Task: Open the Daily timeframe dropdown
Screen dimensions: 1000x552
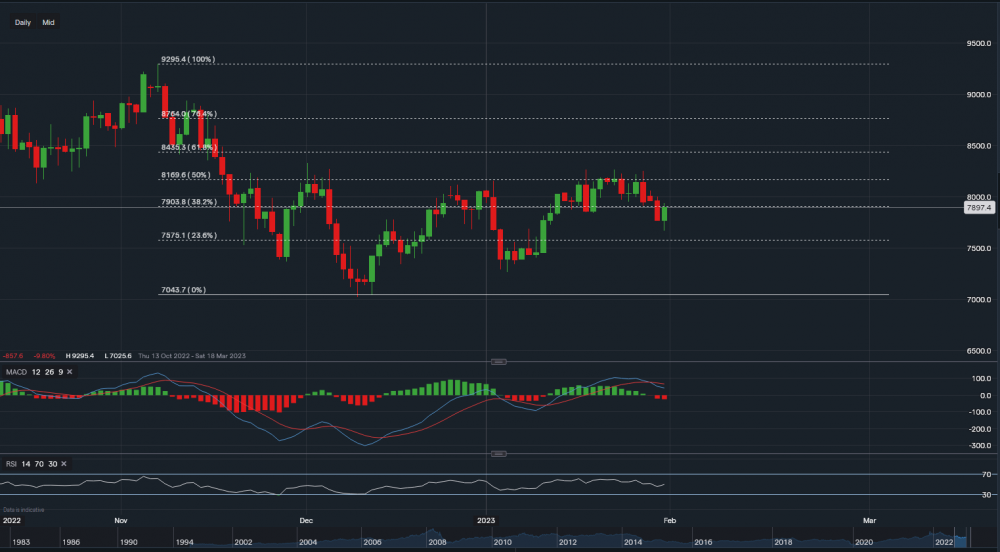Action: click(x=23, y=22)
